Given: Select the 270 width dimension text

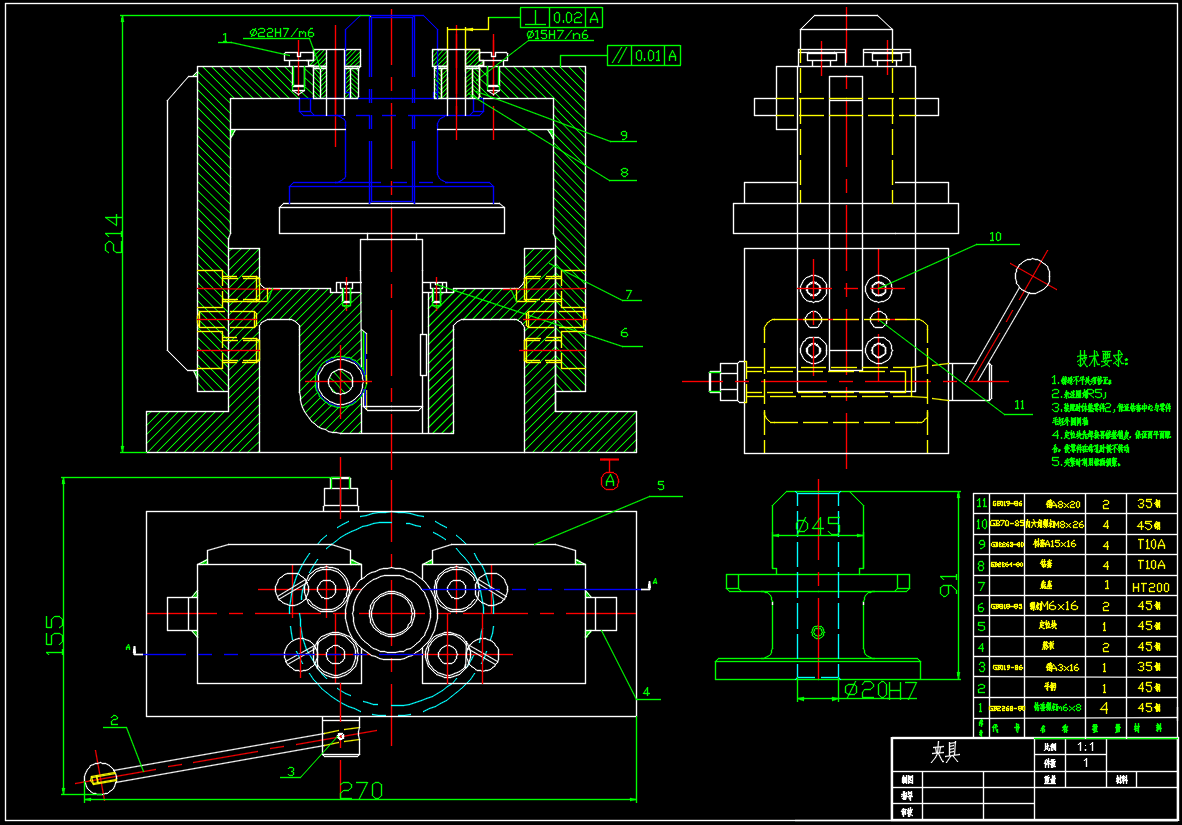Looking at the screenshot, I should click(361, 790).
